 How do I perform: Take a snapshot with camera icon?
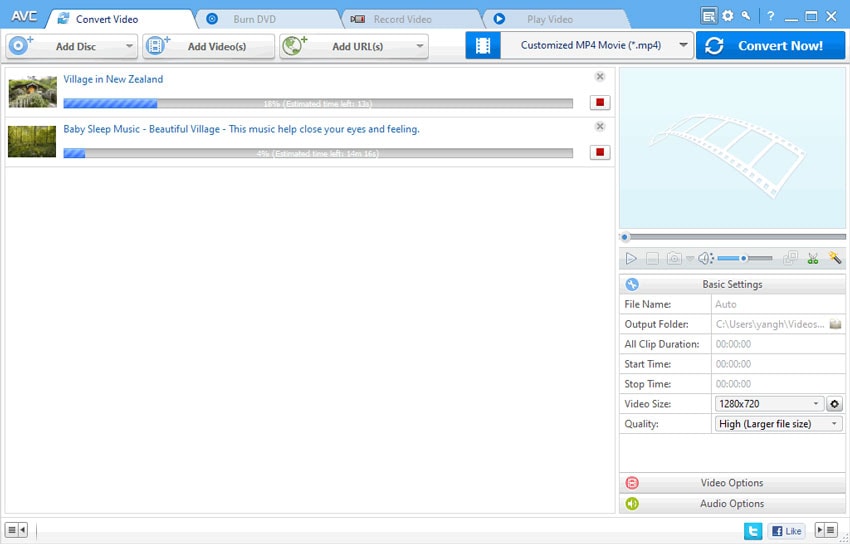point(674,258)
